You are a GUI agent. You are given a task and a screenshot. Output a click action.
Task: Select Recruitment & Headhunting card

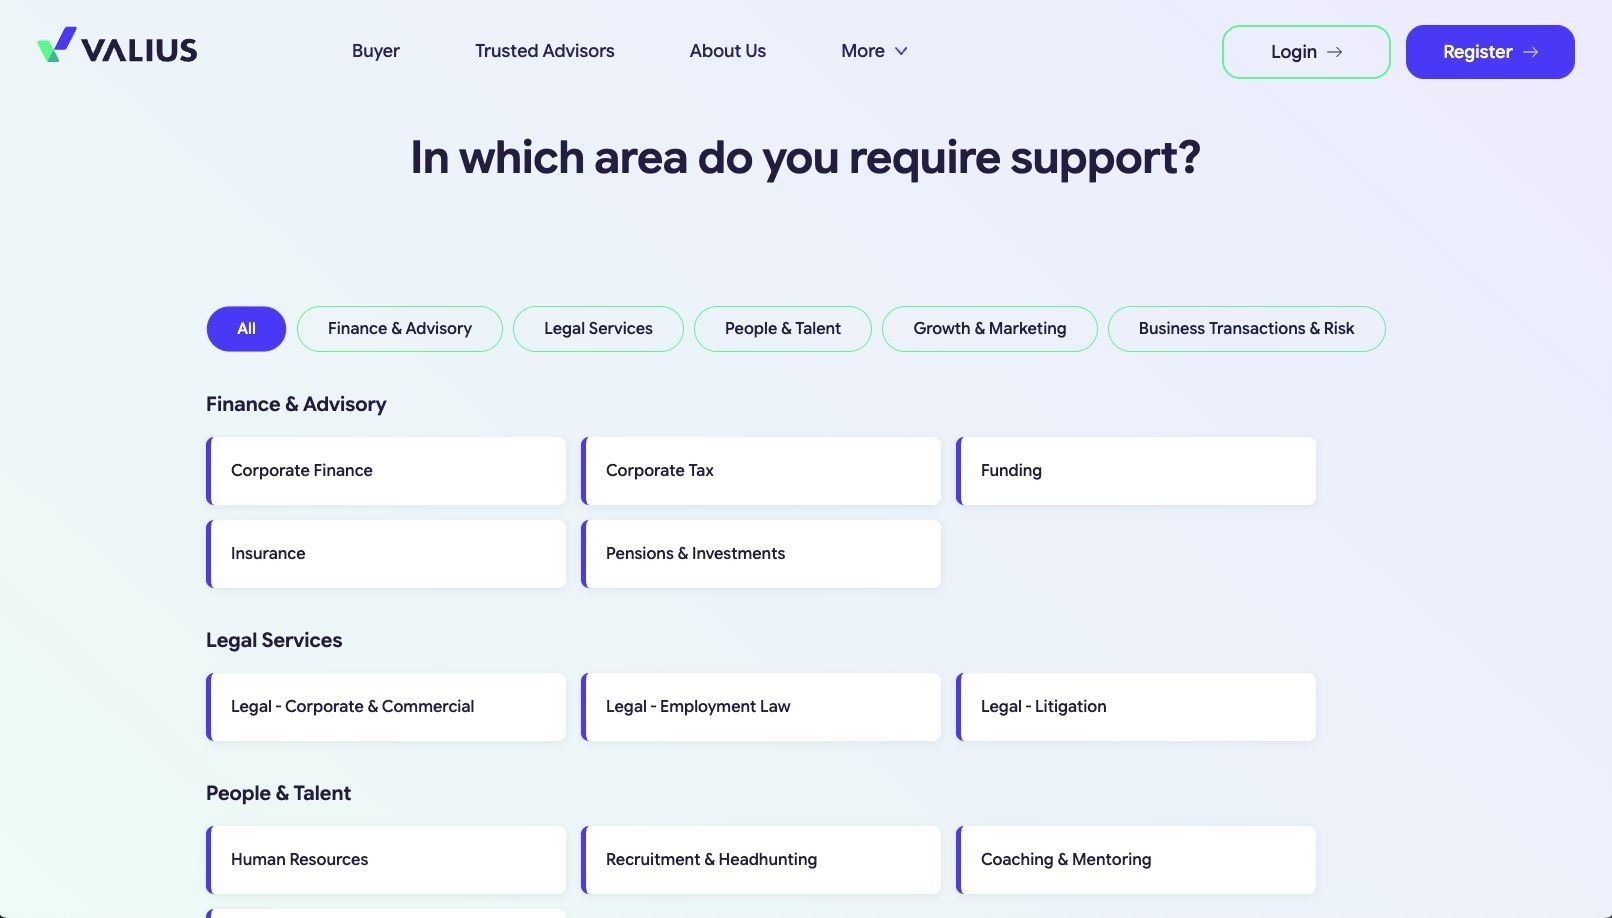(x=761, y=860)
